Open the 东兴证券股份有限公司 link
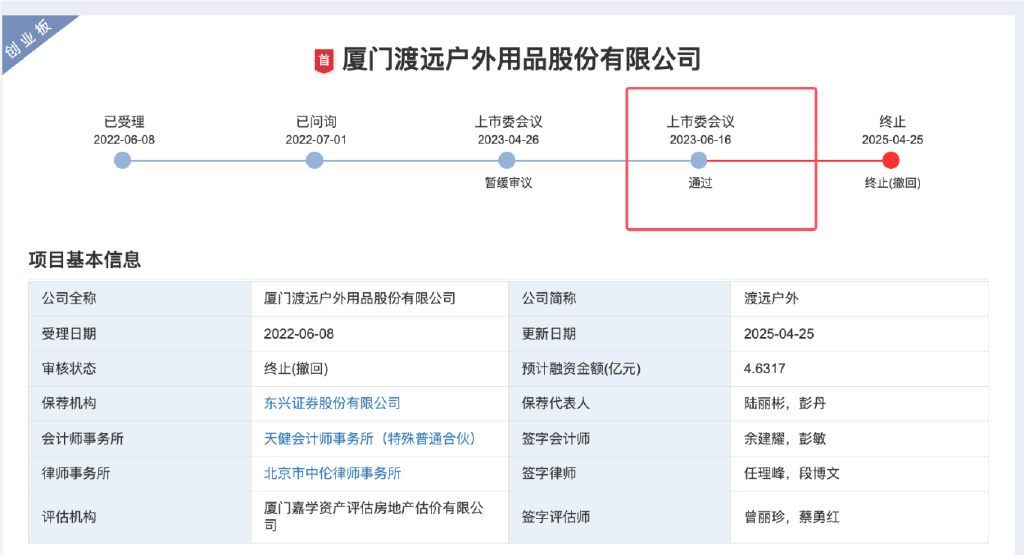Image resolution: width=1024 pixels, height=555 pixels. click(332, 404)
